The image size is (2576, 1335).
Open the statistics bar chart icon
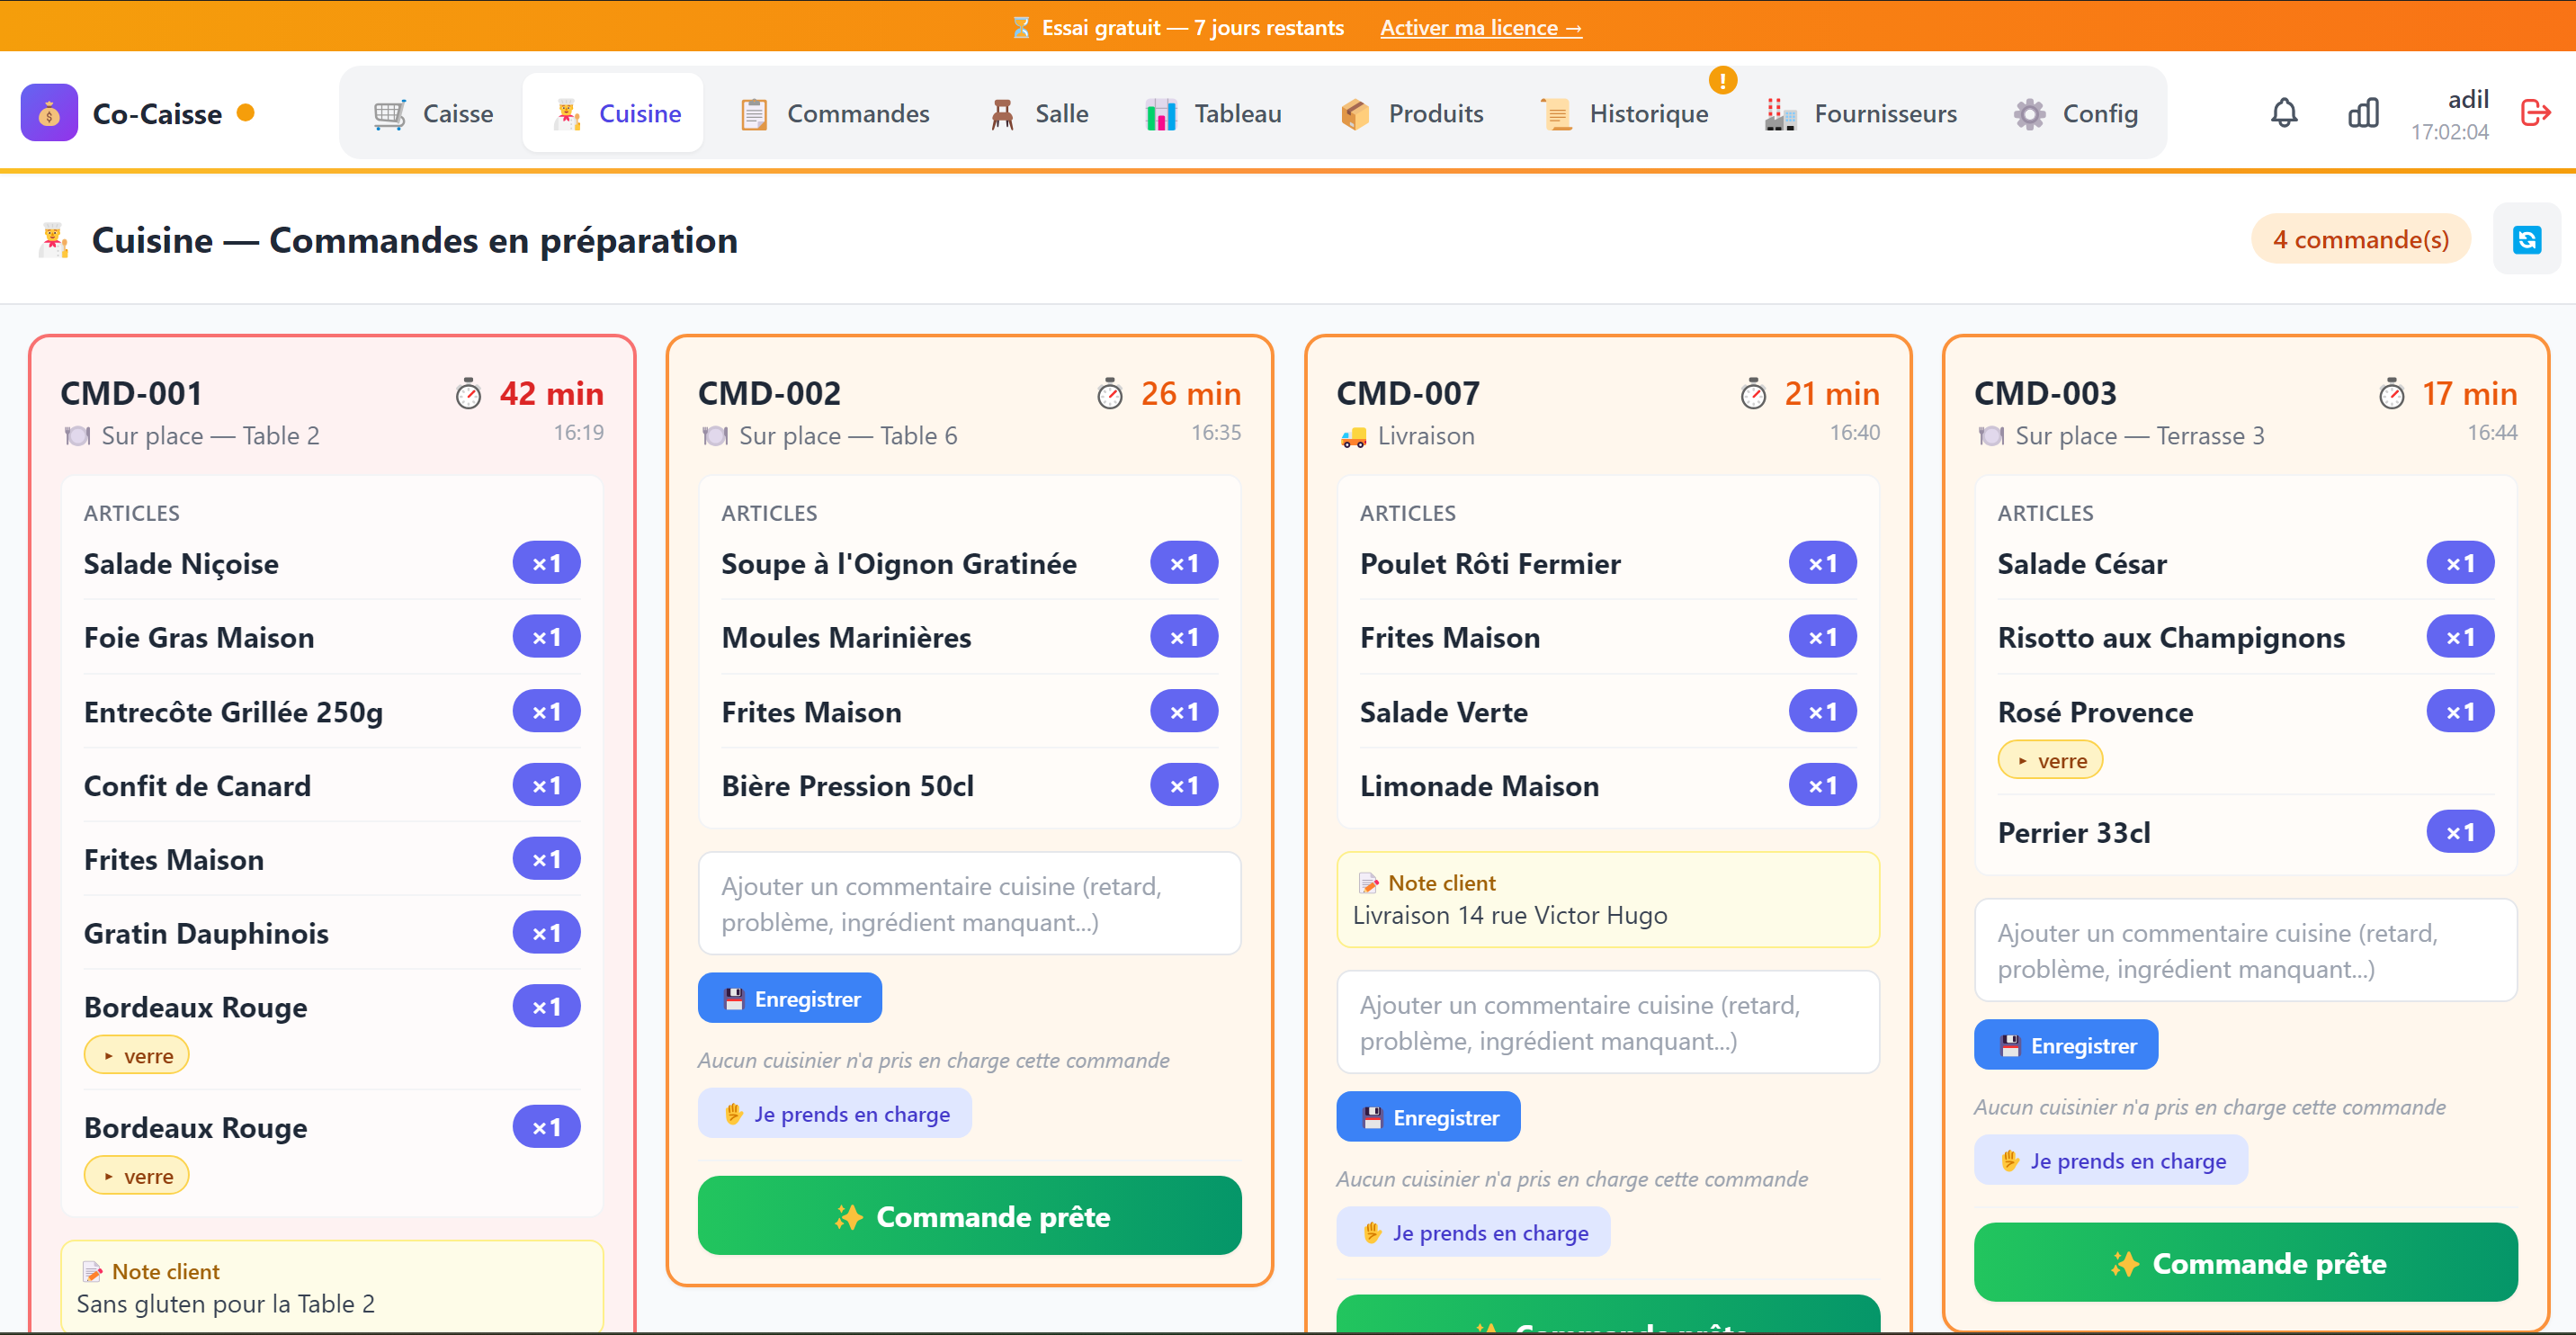pos(2363,113)
